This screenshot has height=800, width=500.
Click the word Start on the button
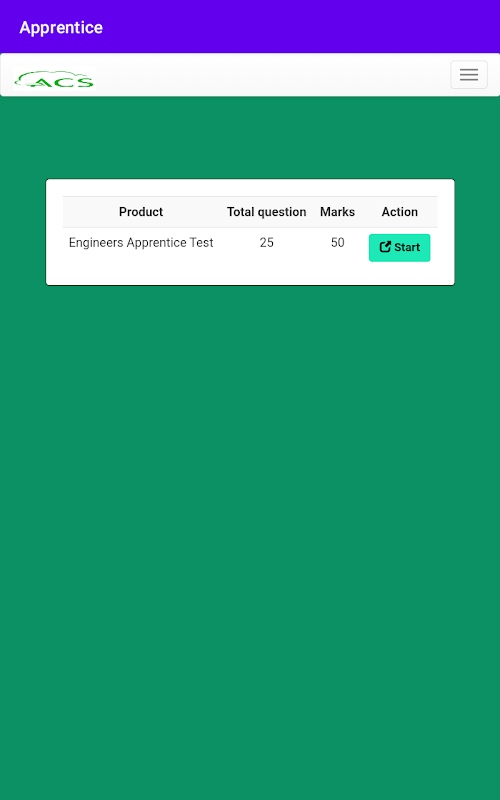click(x=407, y=247)
